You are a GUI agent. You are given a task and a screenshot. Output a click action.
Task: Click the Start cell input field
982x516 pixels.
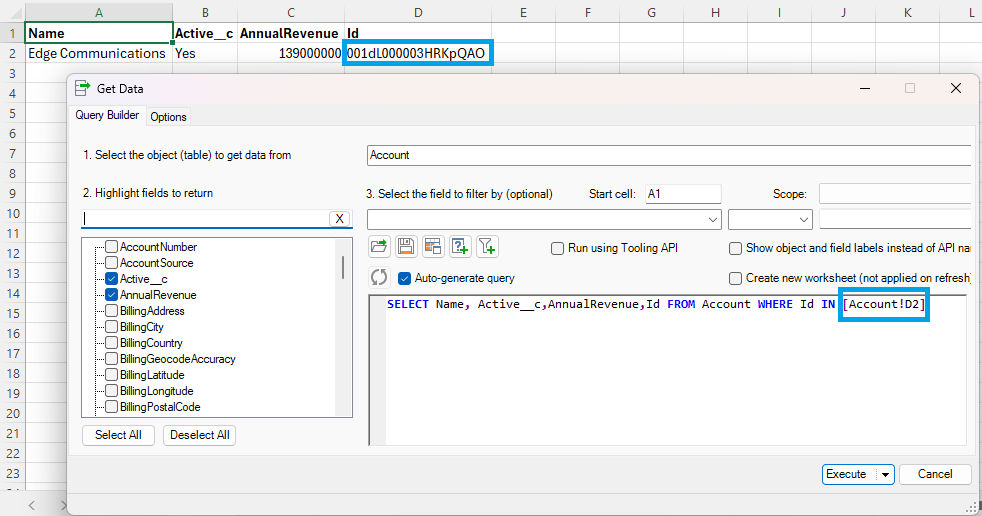click(x=682, y=194)
